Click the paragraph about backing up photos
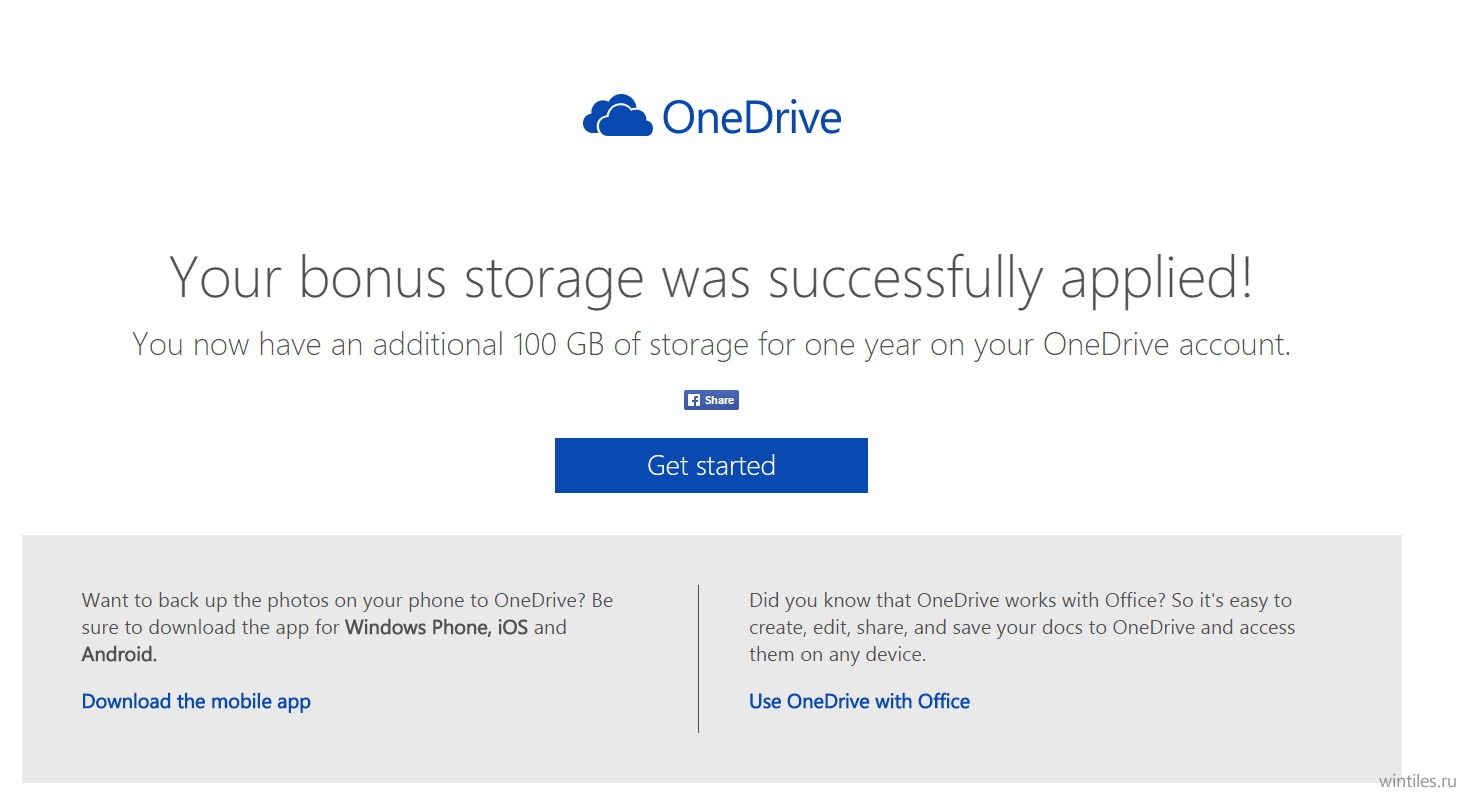Screen dimensions: 1474x804 (347, 628)
